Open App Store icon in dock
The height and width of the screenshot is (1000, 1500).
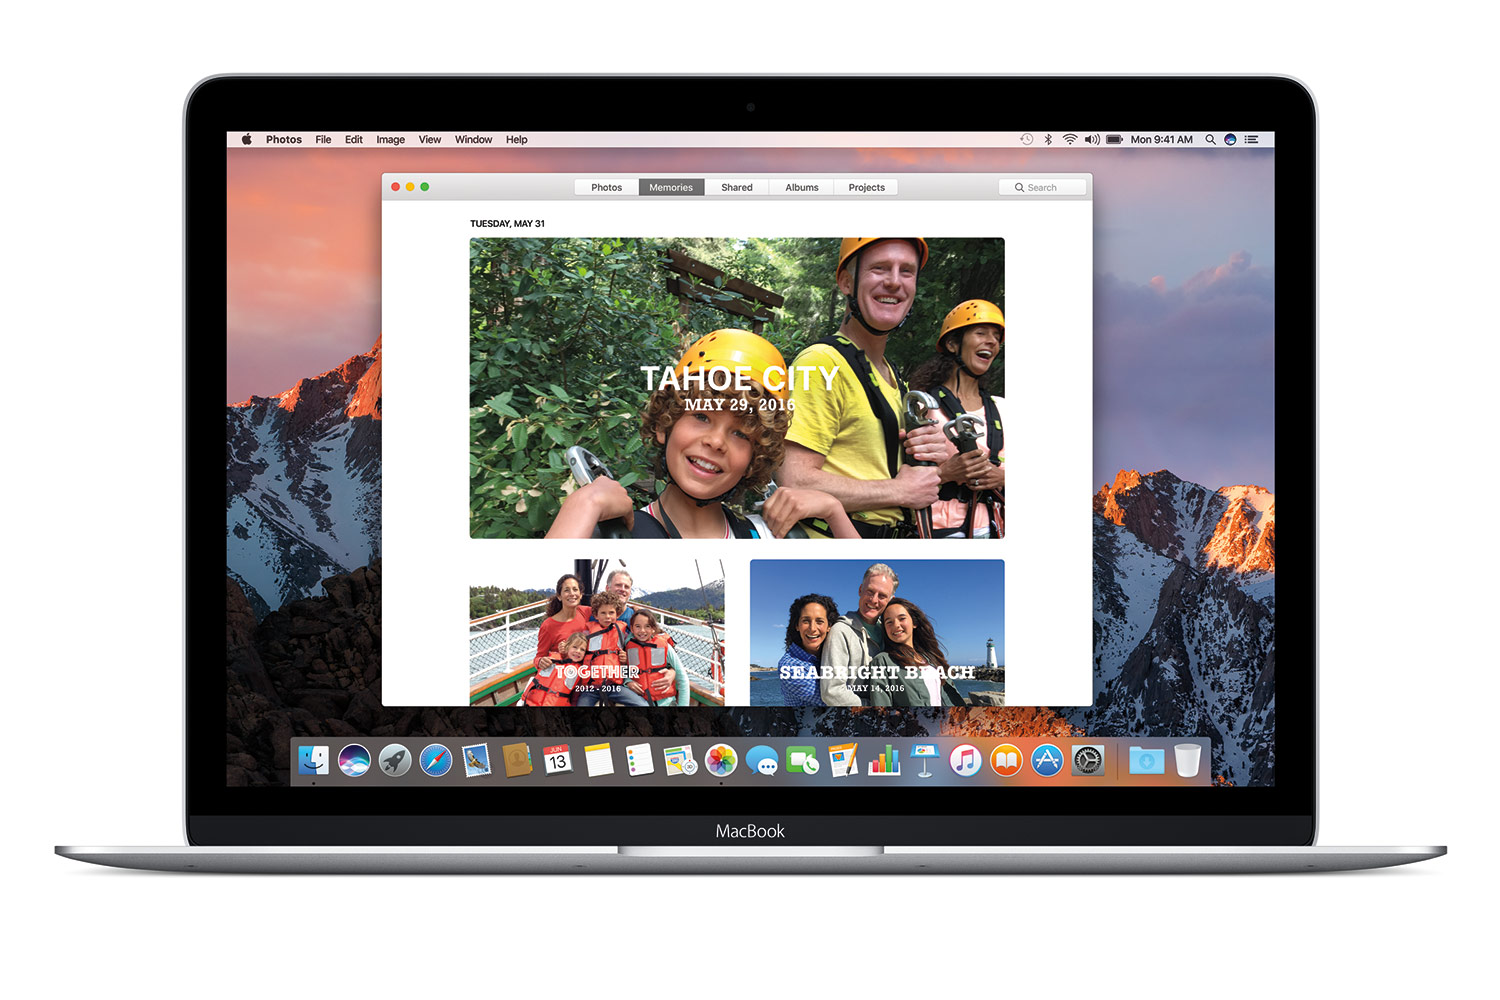pos(1047,760)
